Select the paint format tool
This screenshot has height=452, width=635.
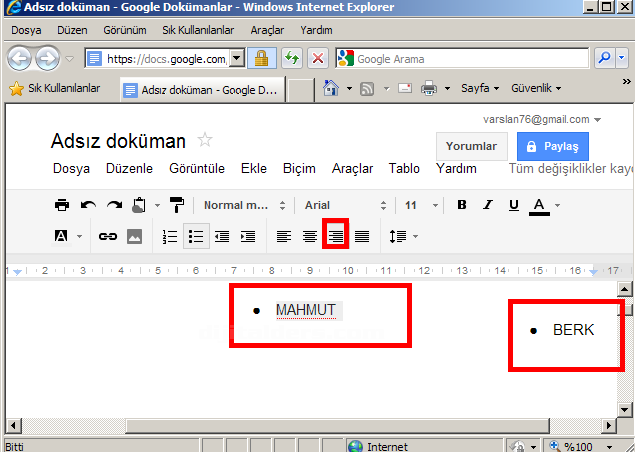(177, 205)
